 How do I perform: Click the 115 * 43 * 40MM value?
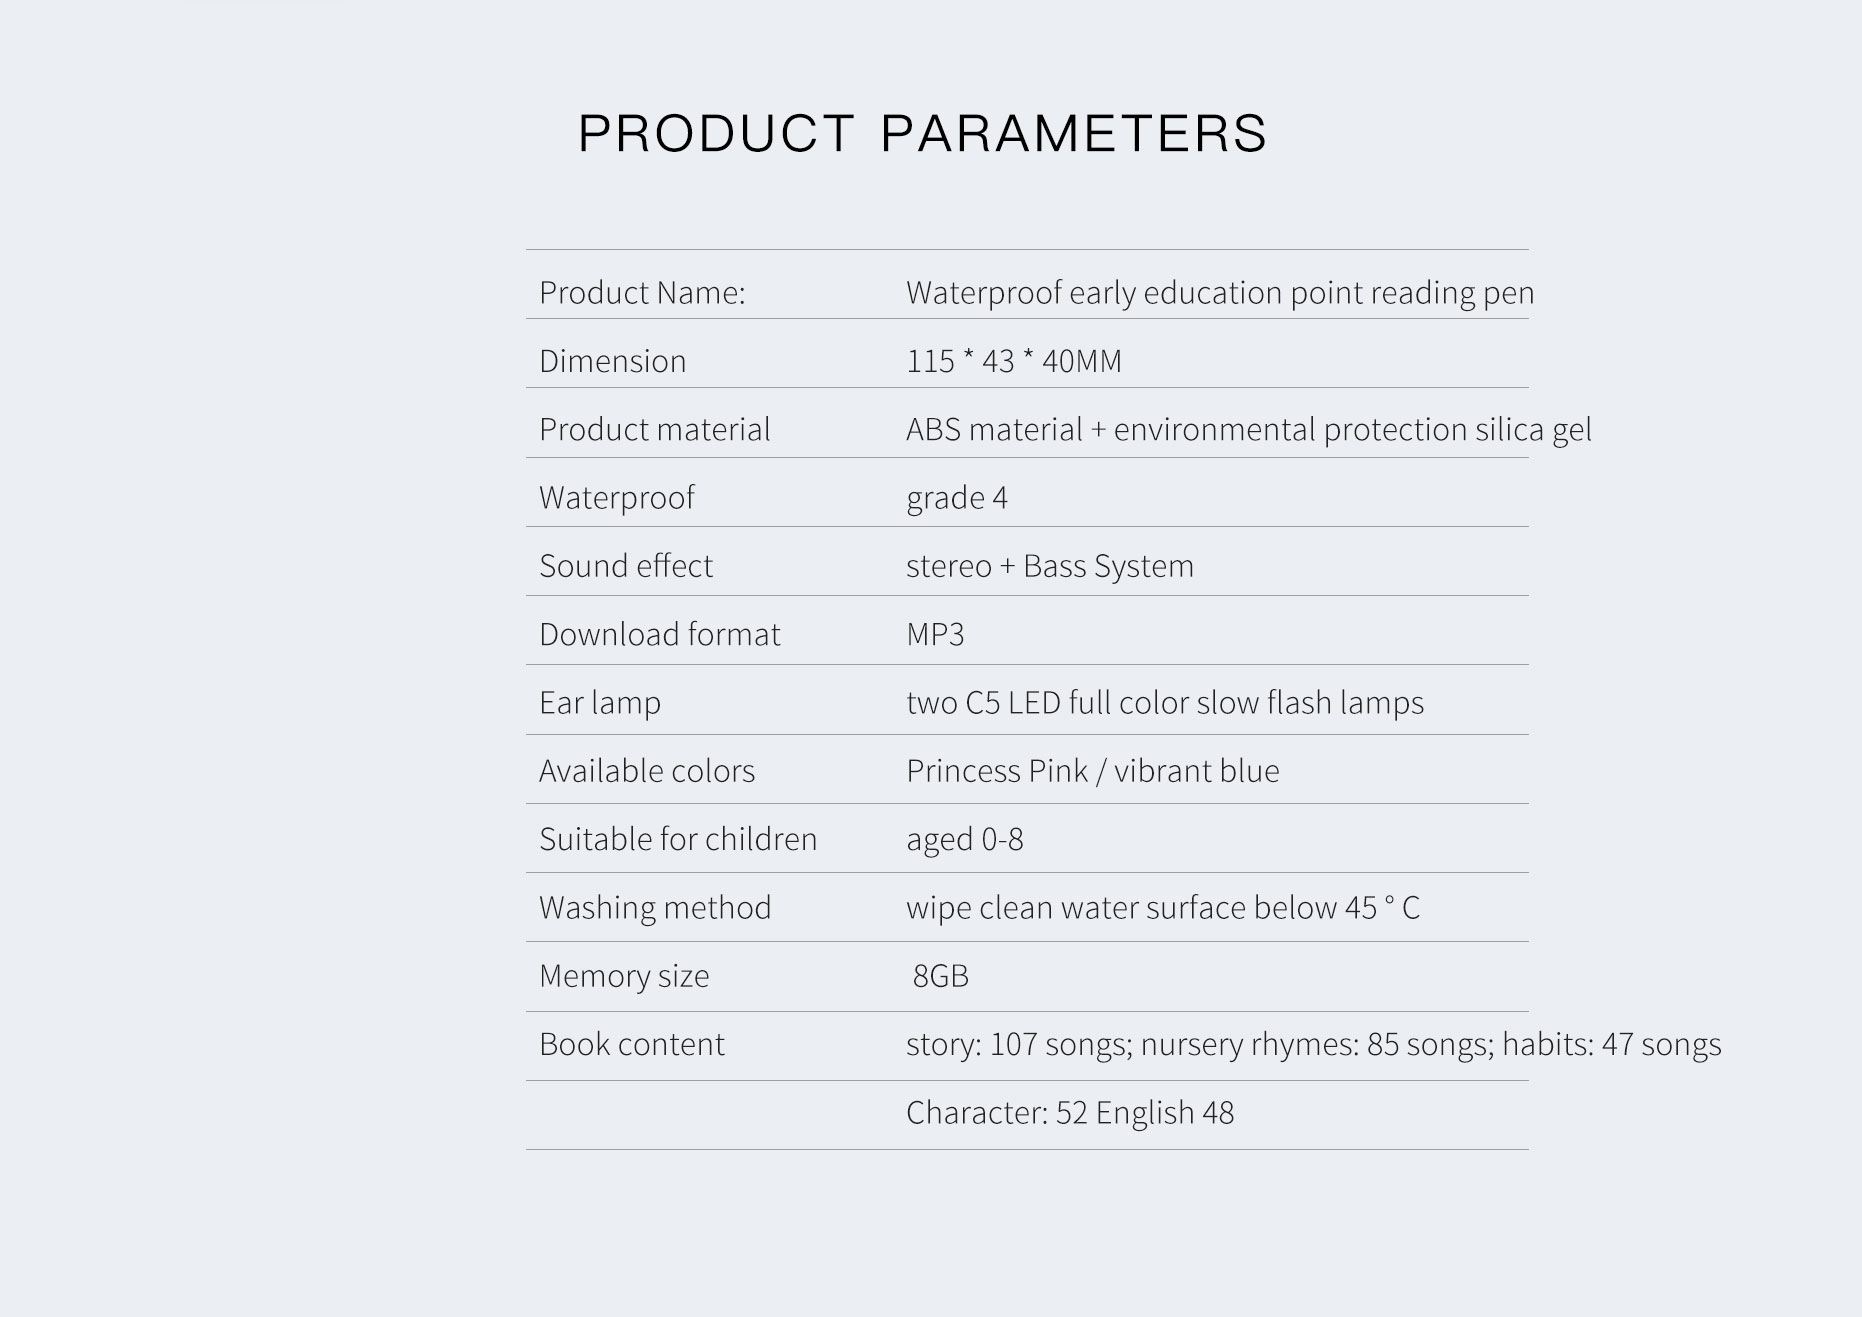pyautogui.click(x=1014, y=361)
